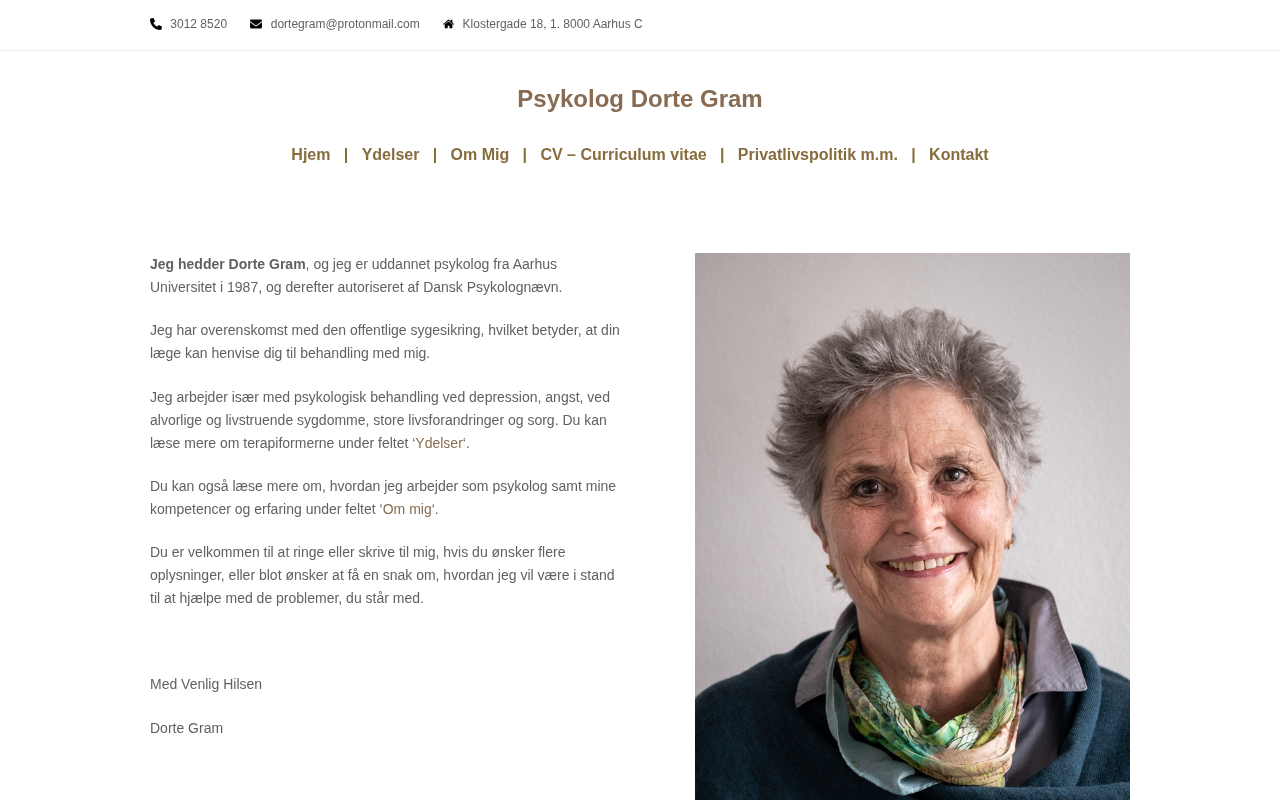Navigate to CV – Curriculum vitae

click(623, 155)
